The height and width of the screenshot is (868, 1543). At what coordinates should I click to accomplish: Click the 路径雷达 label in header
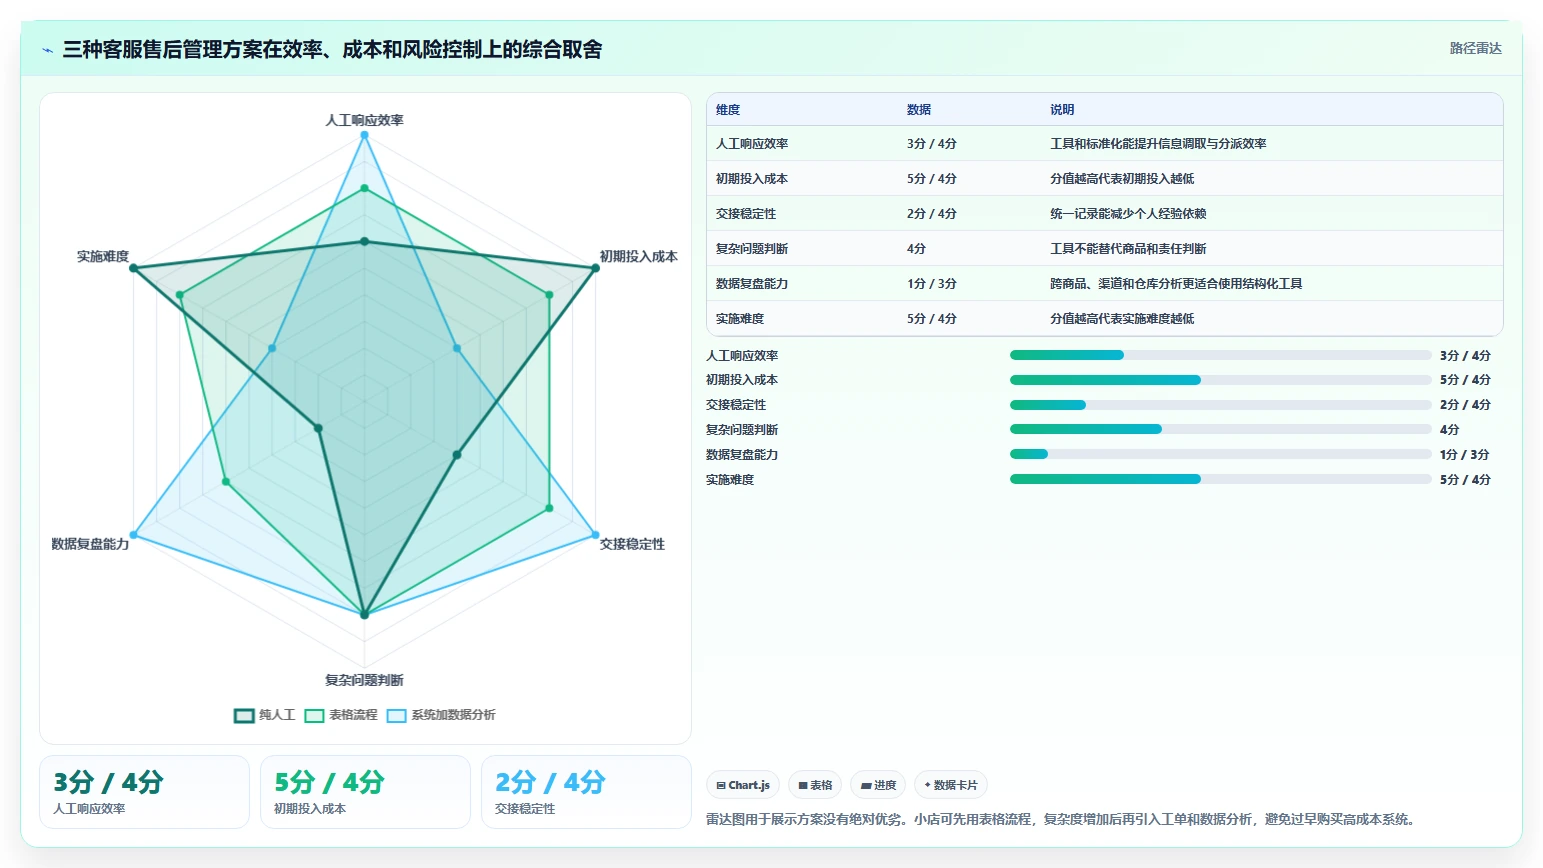tap(1476, 48)
